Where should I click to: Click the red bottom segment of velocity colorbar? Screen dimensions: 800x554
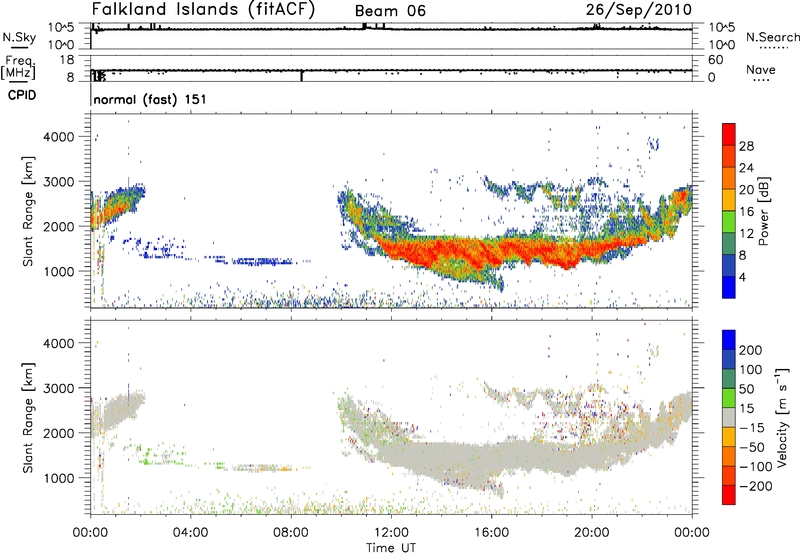click(x=729, y=495)
